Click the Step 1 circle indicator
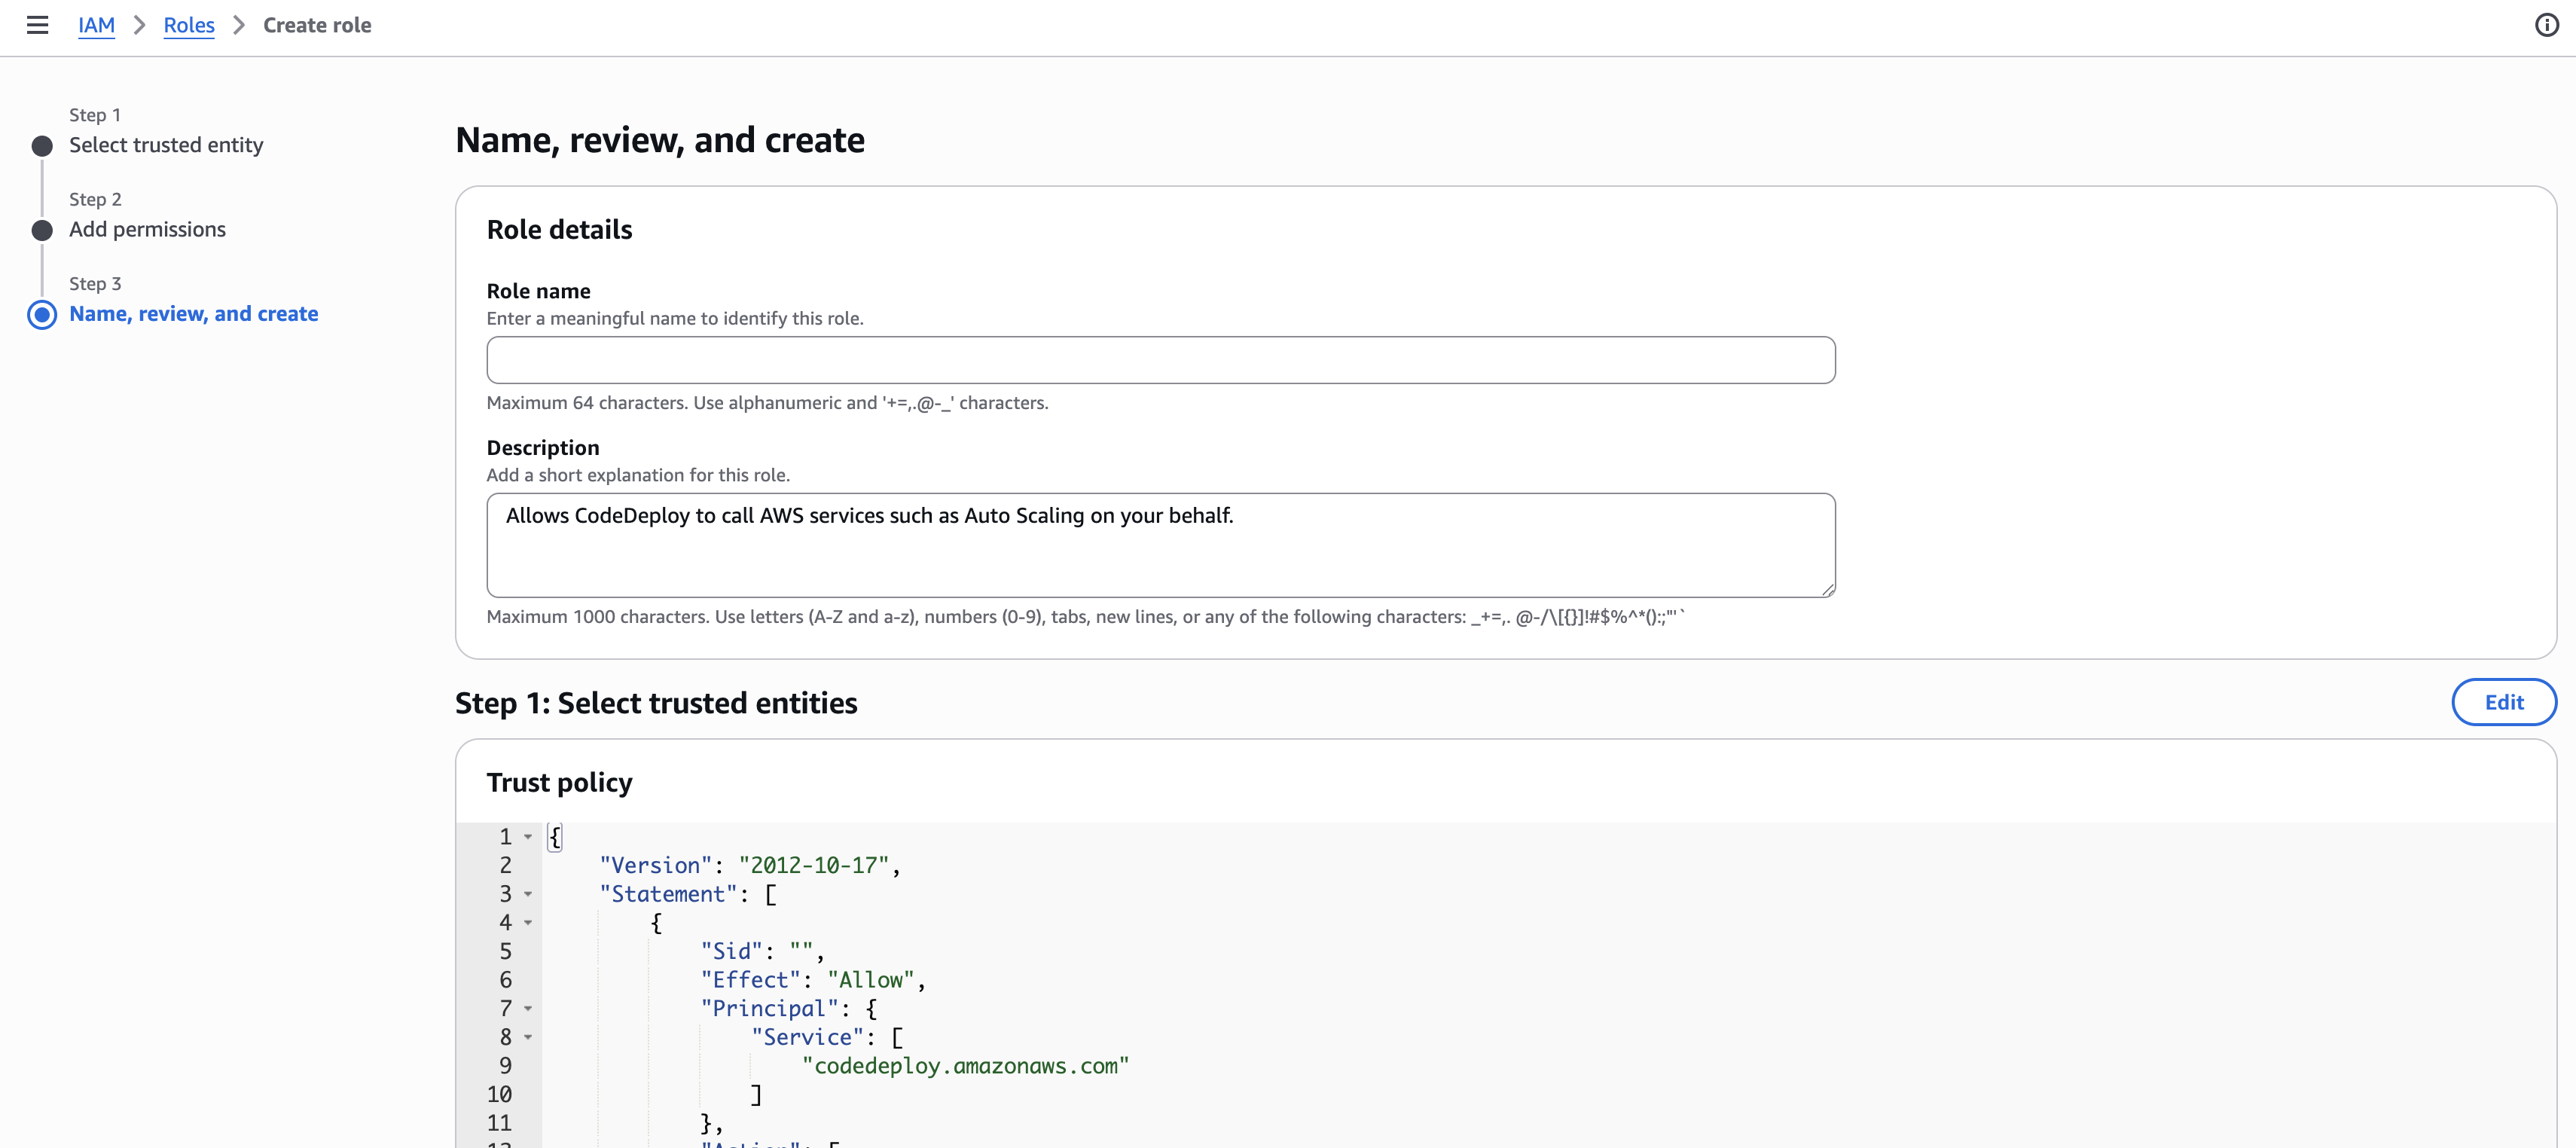 [x=42, y=146]
